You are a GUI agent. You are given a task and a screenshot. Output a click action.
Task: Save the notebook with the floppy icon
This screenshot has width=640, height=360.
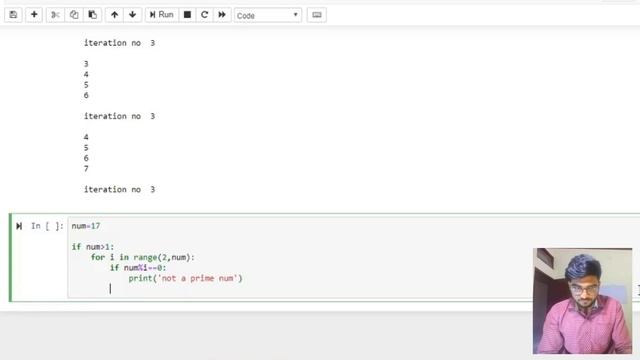tap(13, 15)
